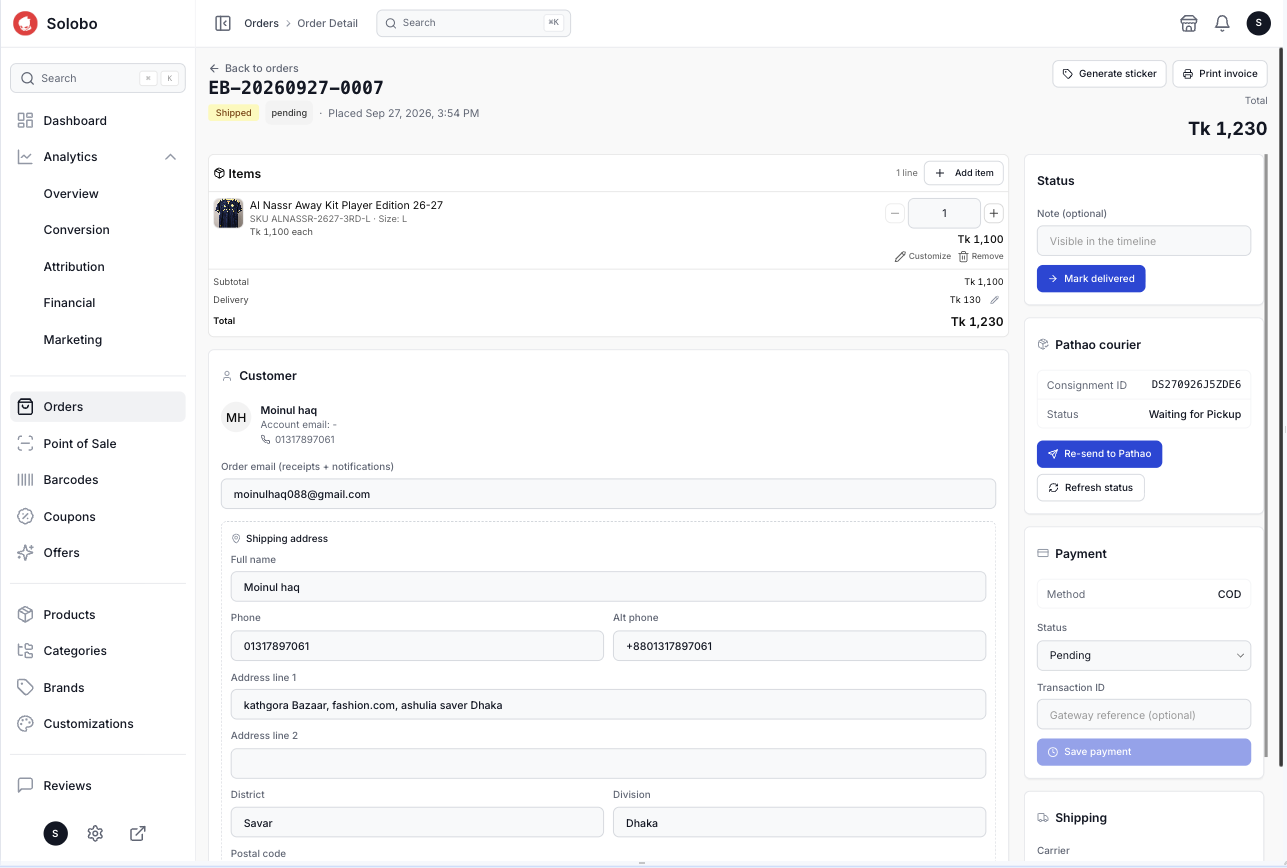This screenshot has height=868, width=1287.
Task: Edit the delivery charge pencil icon
Action: 994,300
